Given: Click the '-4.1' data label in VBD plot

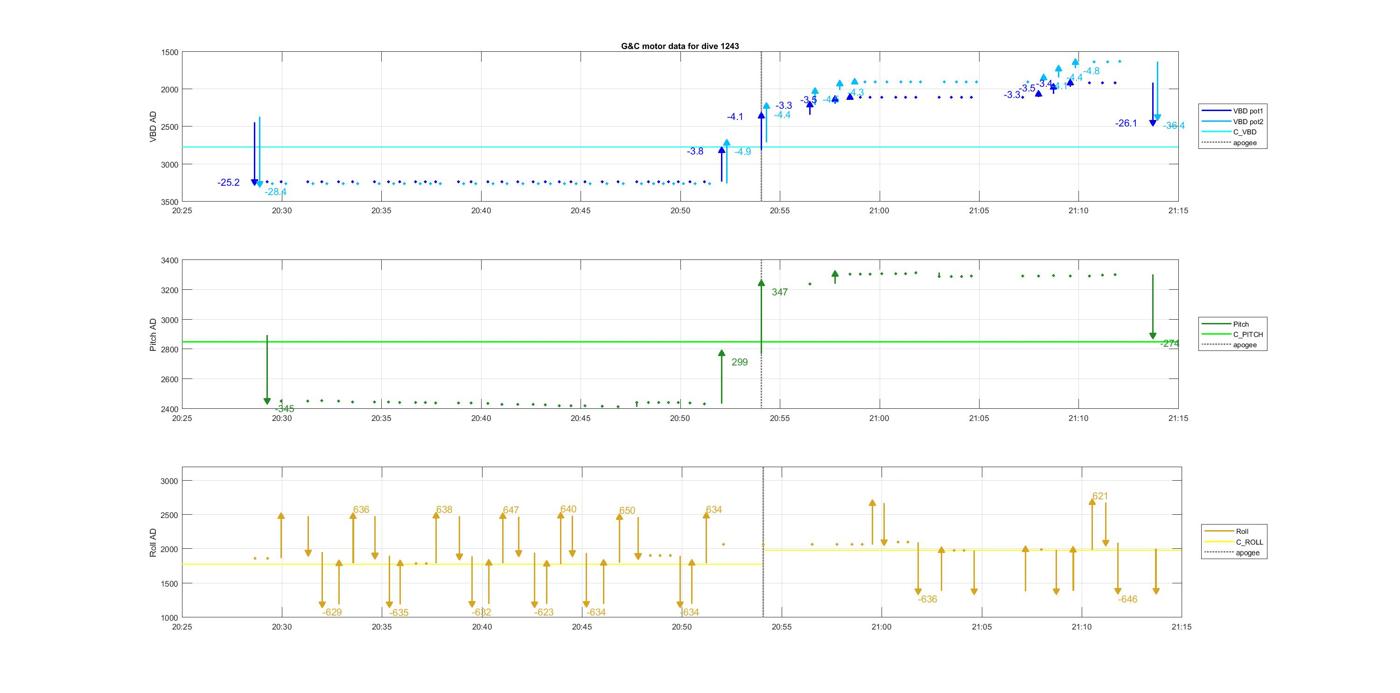Looking at the screenshot, I should pyautogui.click(x=735, y=118).
